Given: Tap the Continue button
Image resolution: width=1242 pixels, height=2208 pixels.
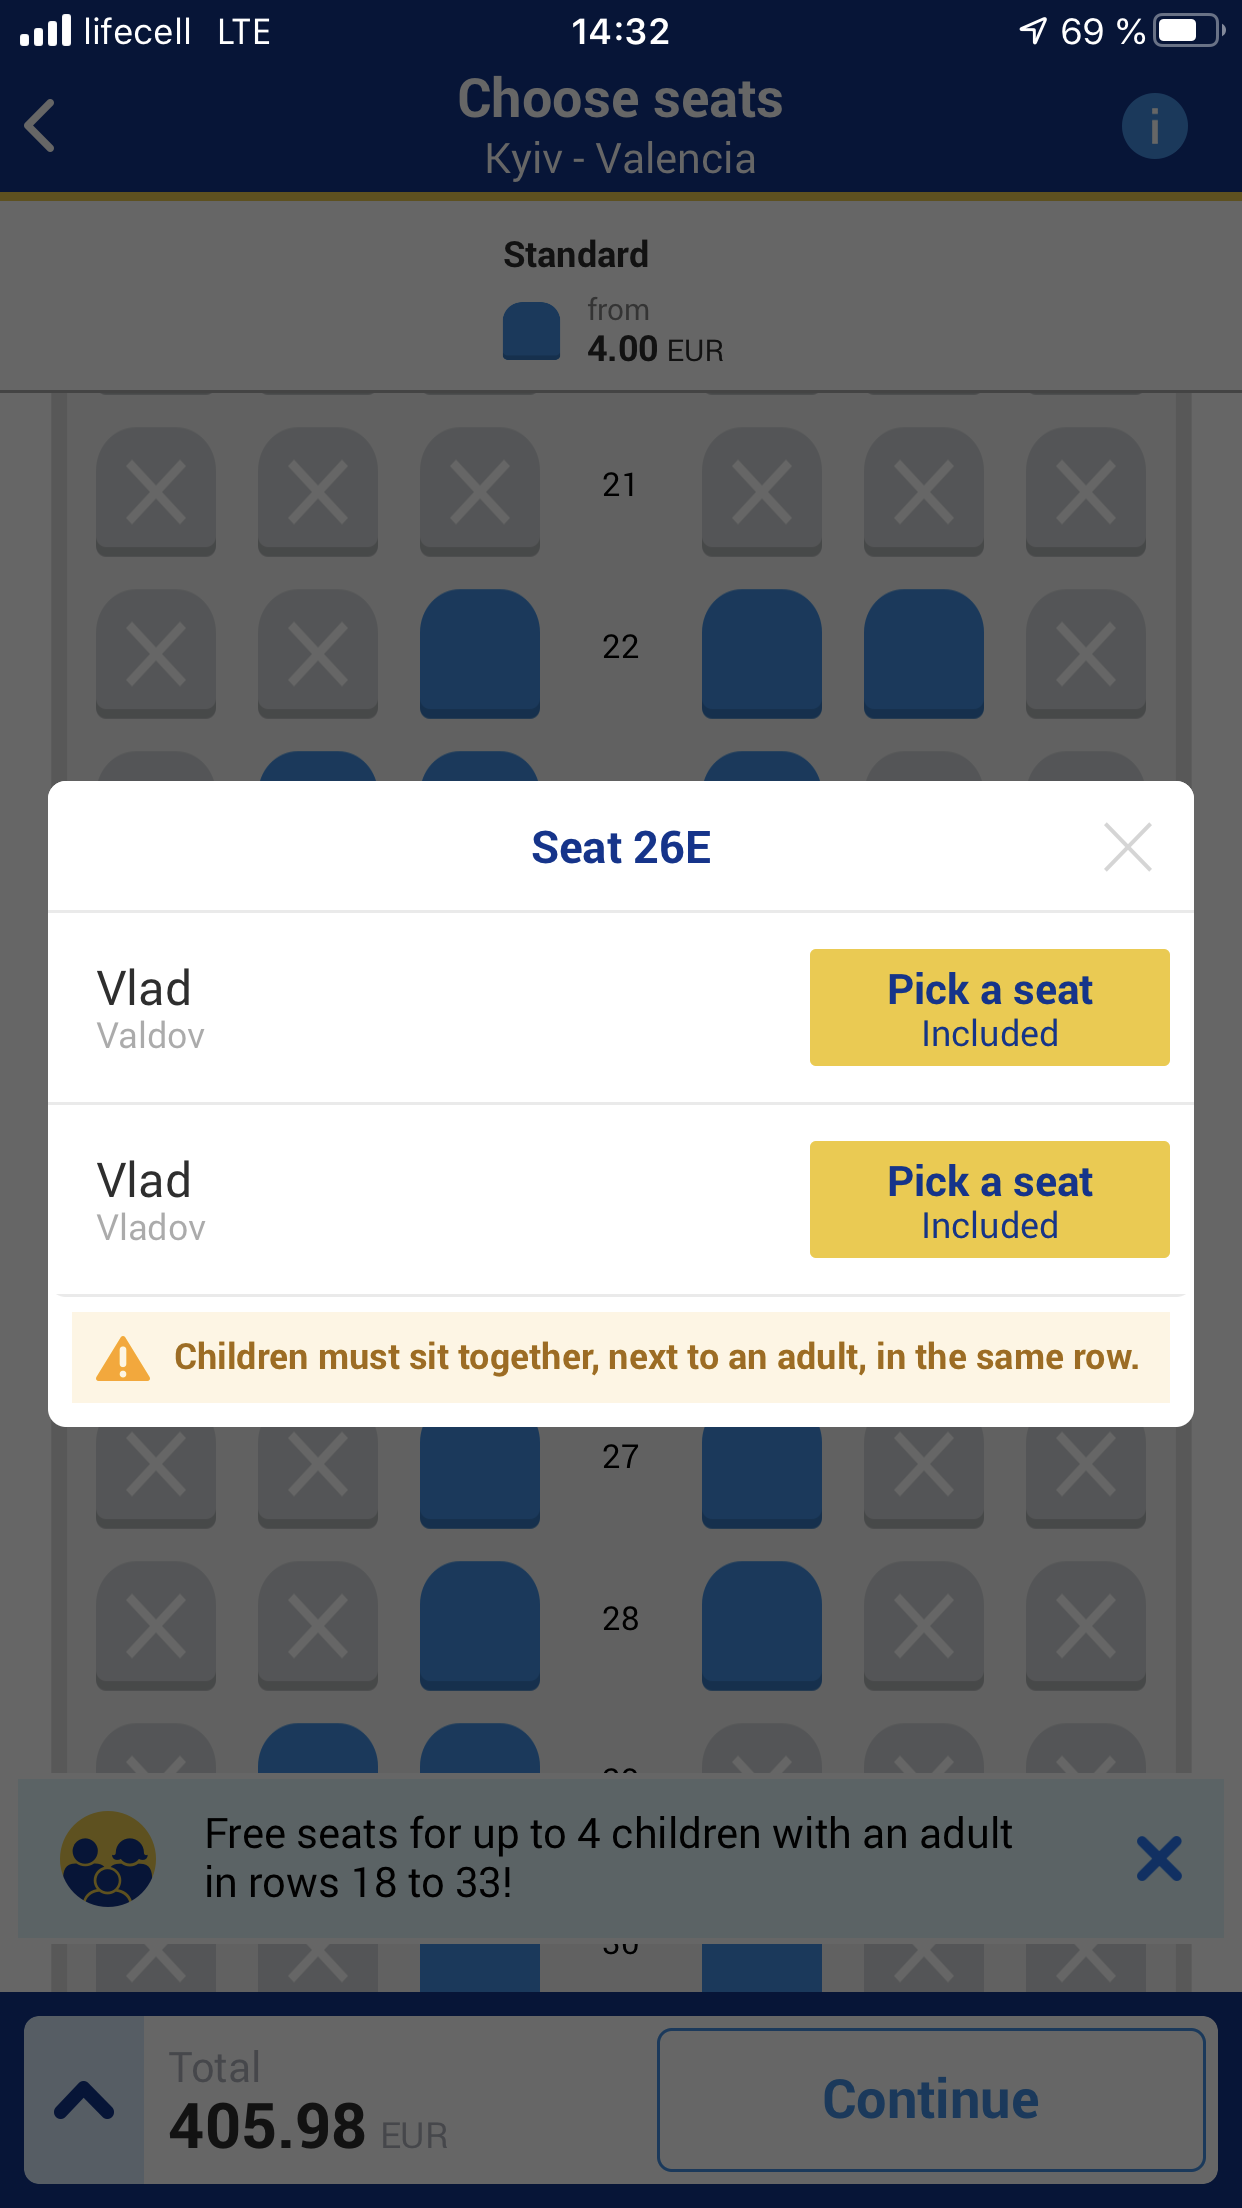Looking at the screenshot, I should pyautogui.click(x=931, y=2099).
